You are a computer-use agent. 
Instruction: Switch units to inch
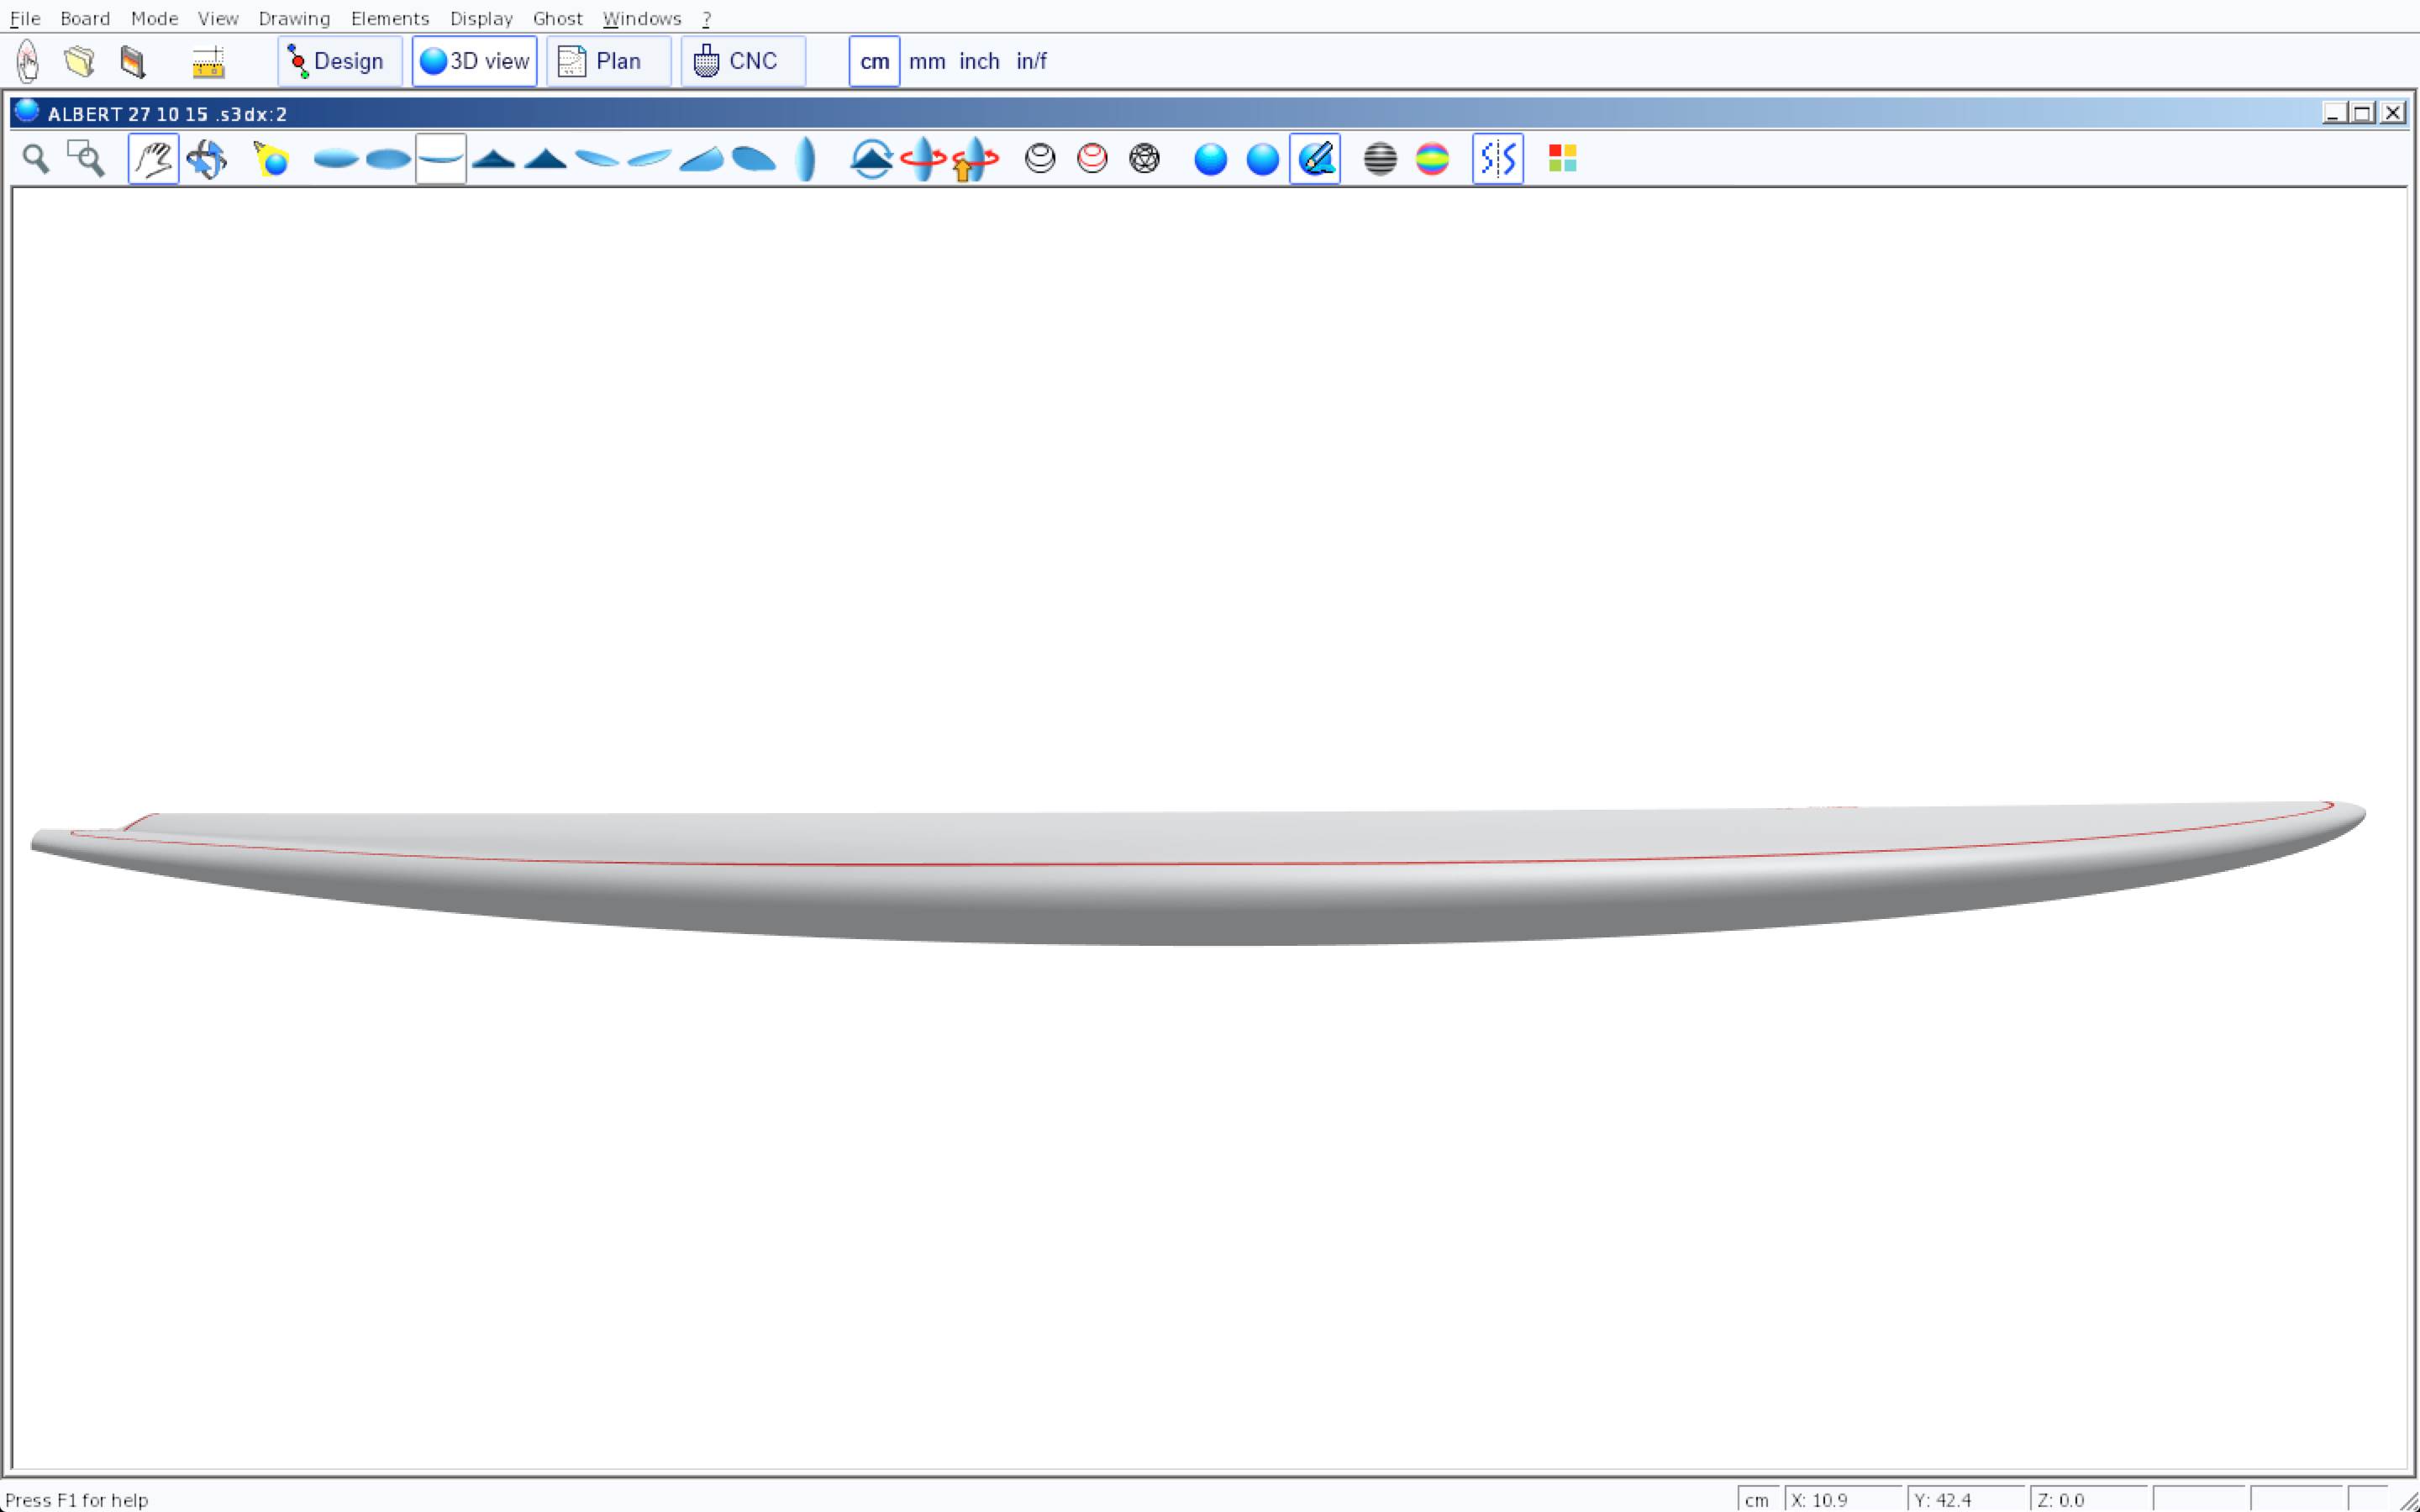point(979,62)
